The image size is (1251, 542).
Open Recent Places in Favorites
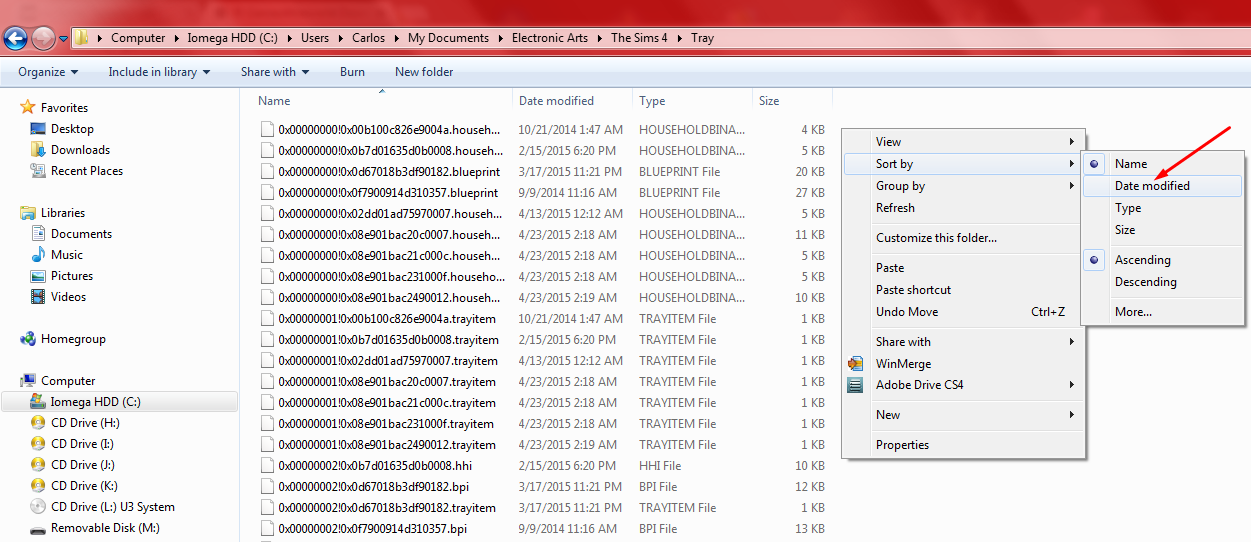coord(87,171)
